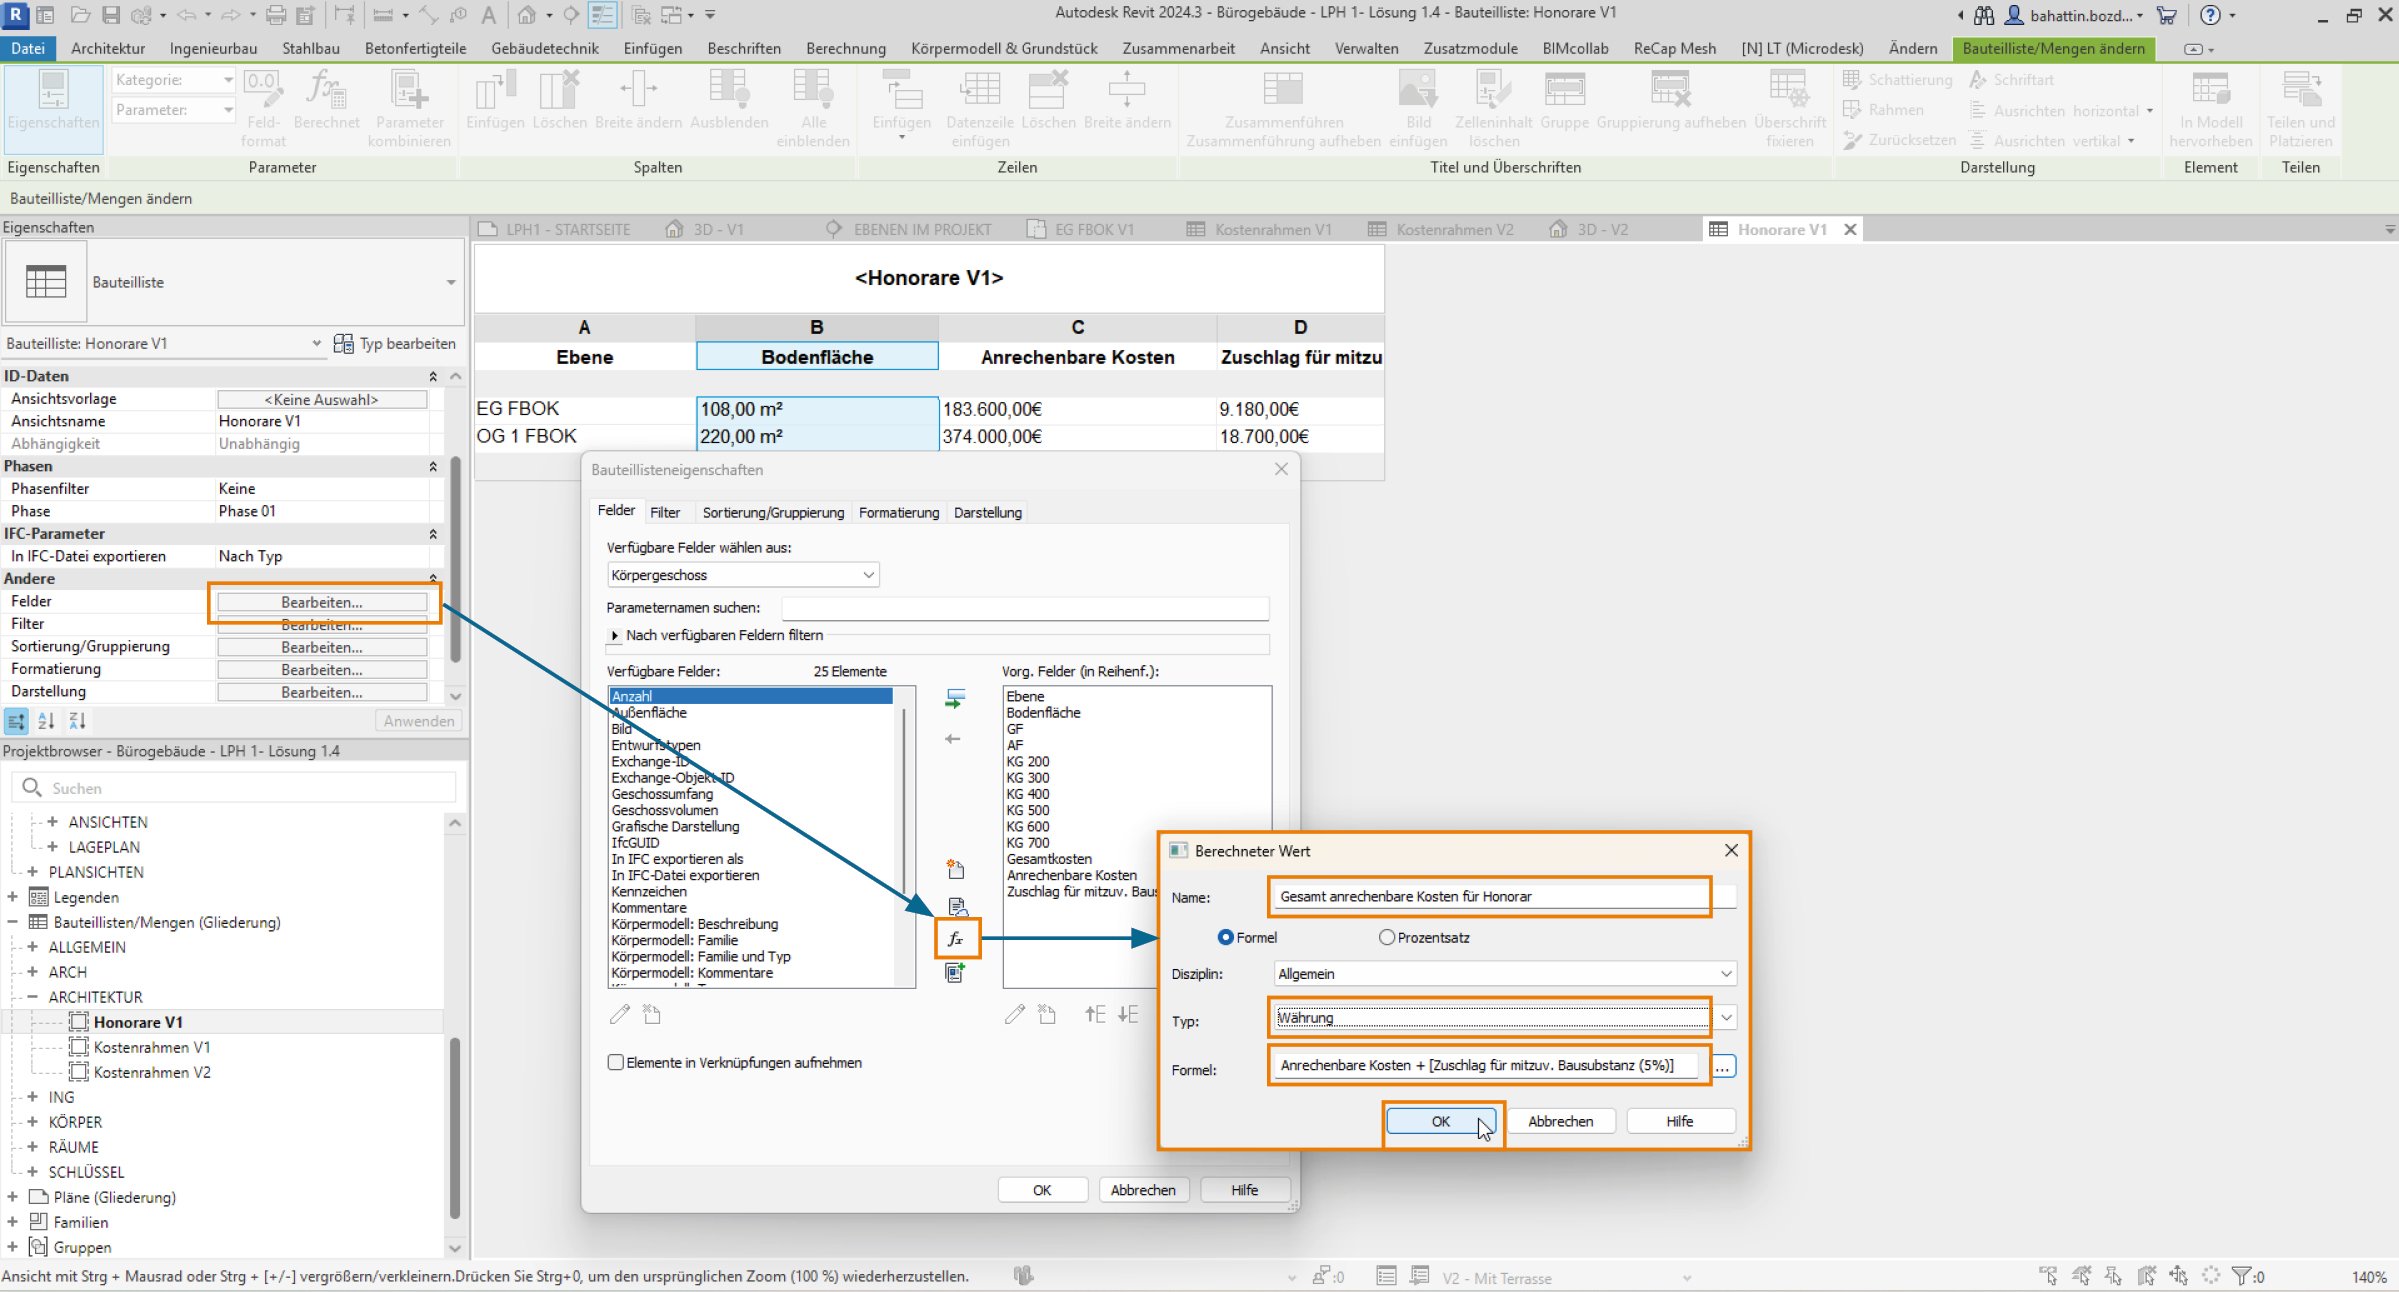Open the Körpergeschoss field source dropdown
2399x1292 pixels.
743,575
